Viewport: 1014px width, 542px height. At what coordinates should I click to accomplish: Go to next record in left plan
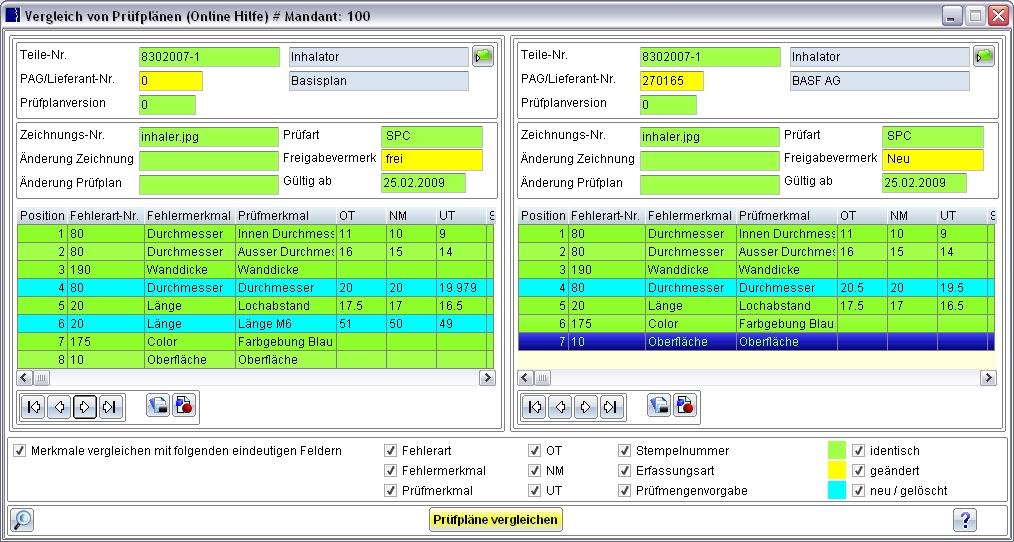[85, 406]
